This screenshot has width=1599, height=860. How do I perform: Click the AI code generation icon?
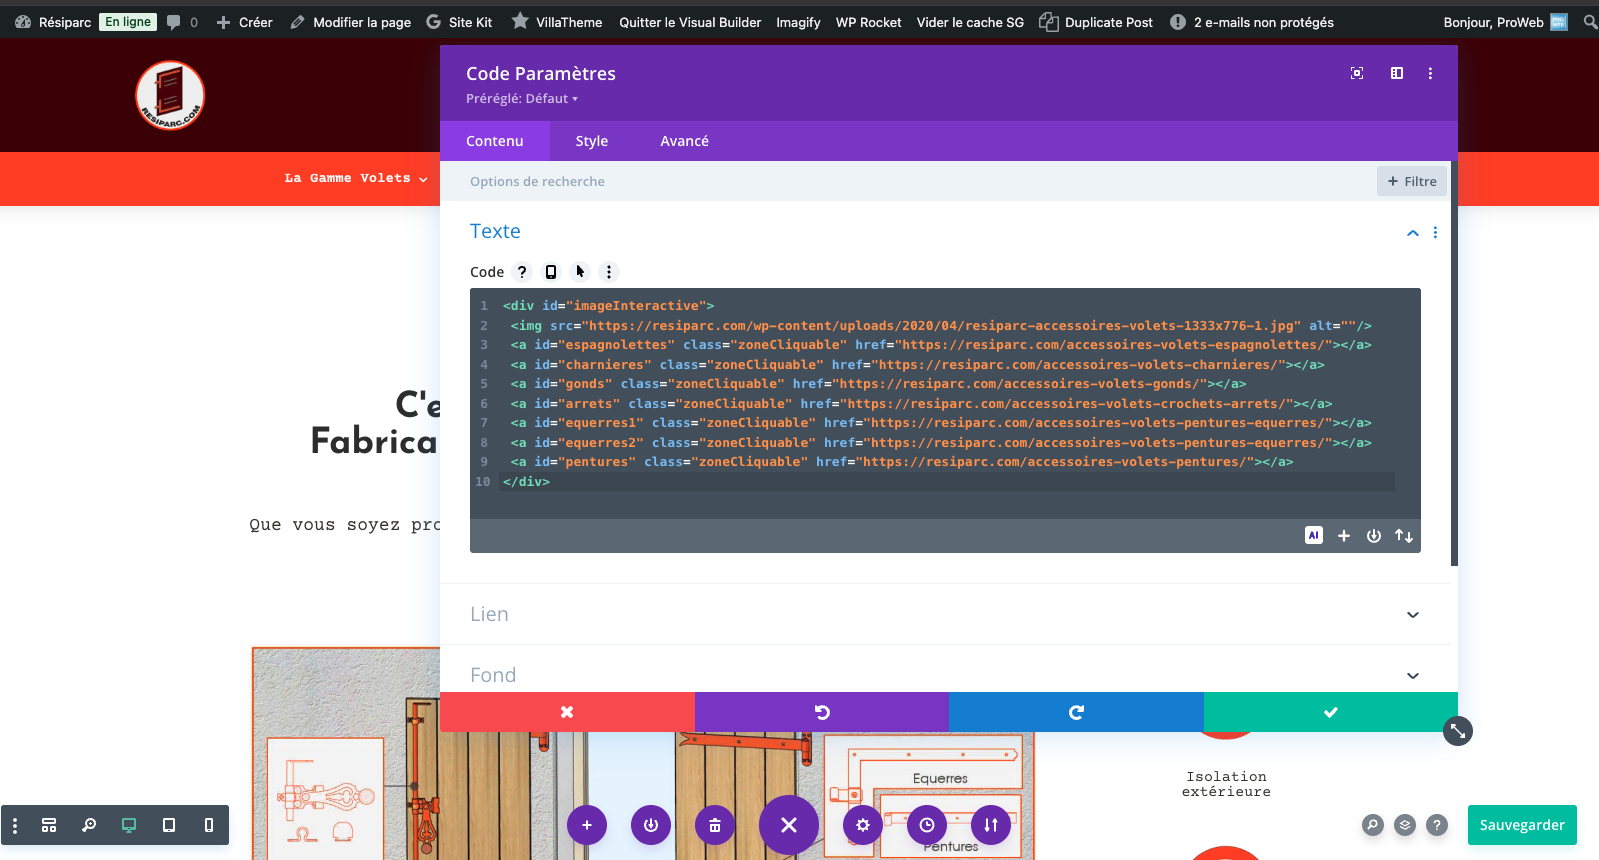1314,536
